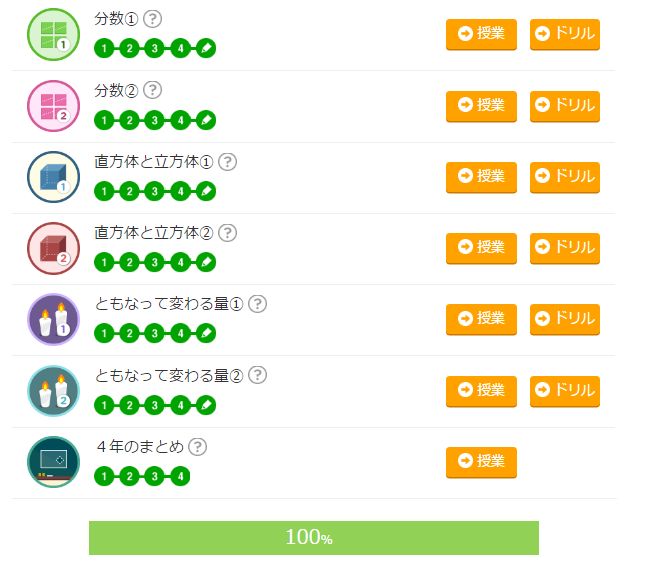Screen dimensions: 645x577
Task: Select the blue cube 直方体と立方体① icon
Action: pyautogui.click(x=53, y=177)
